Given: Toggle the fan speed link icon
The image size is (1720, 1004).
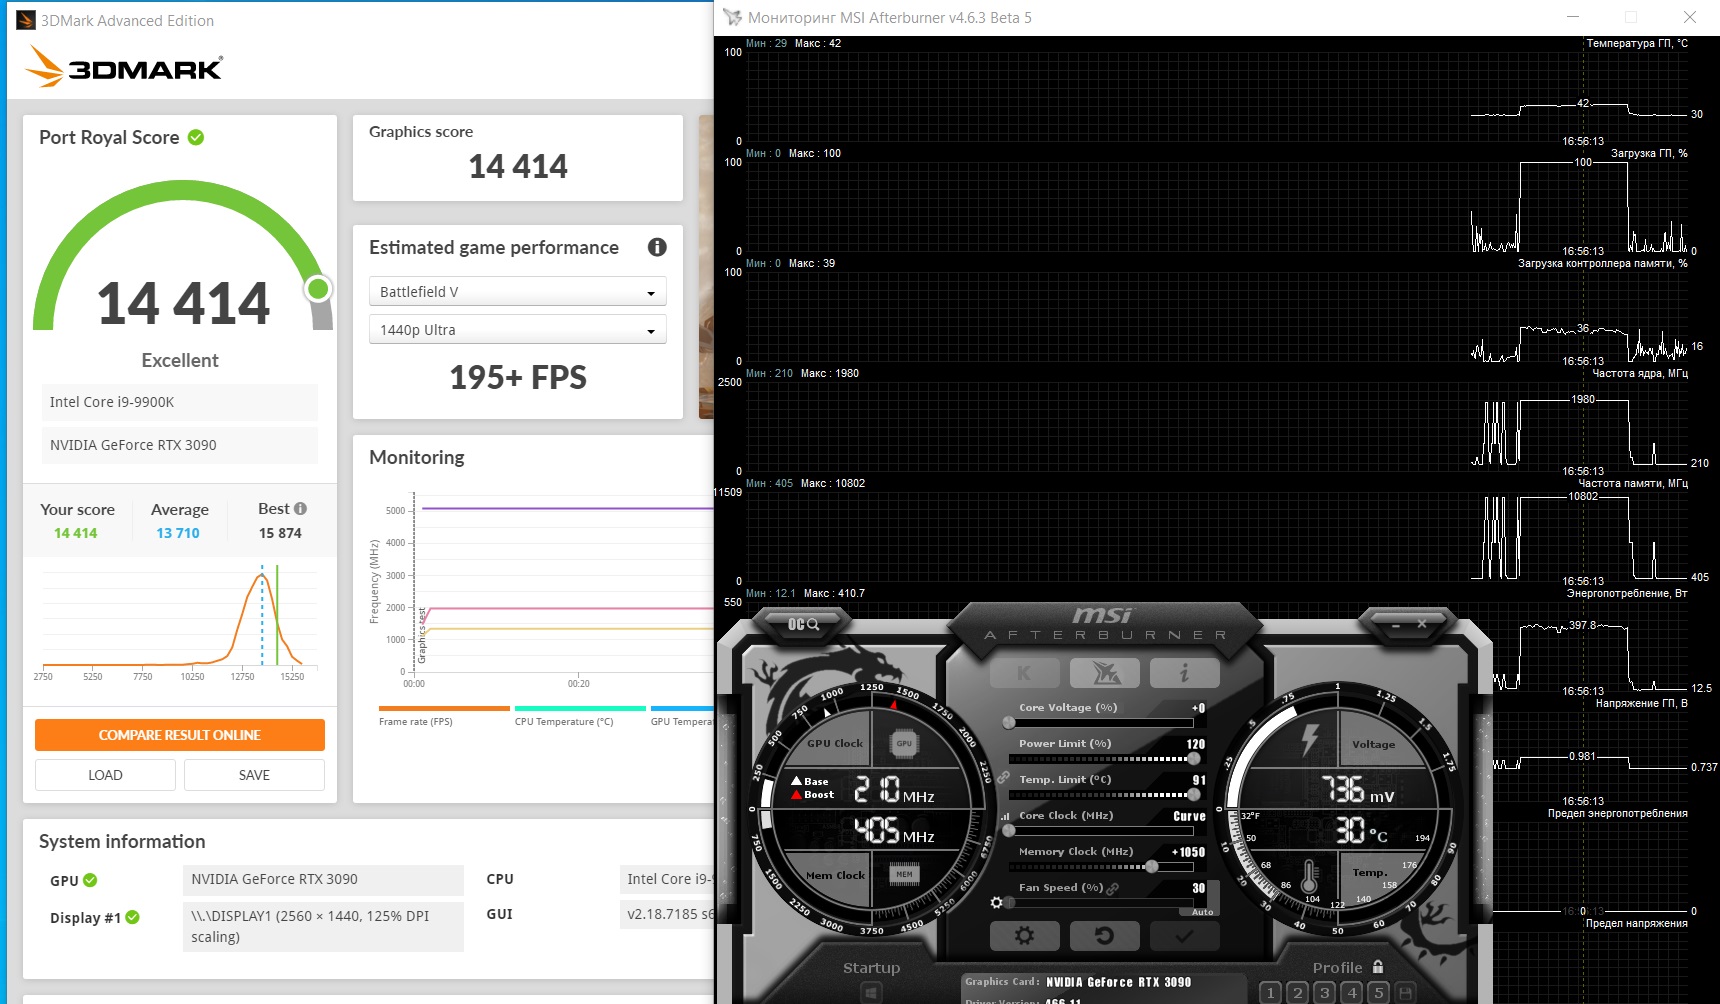Looking at the screenshot, I should (x=1112, y=888).
